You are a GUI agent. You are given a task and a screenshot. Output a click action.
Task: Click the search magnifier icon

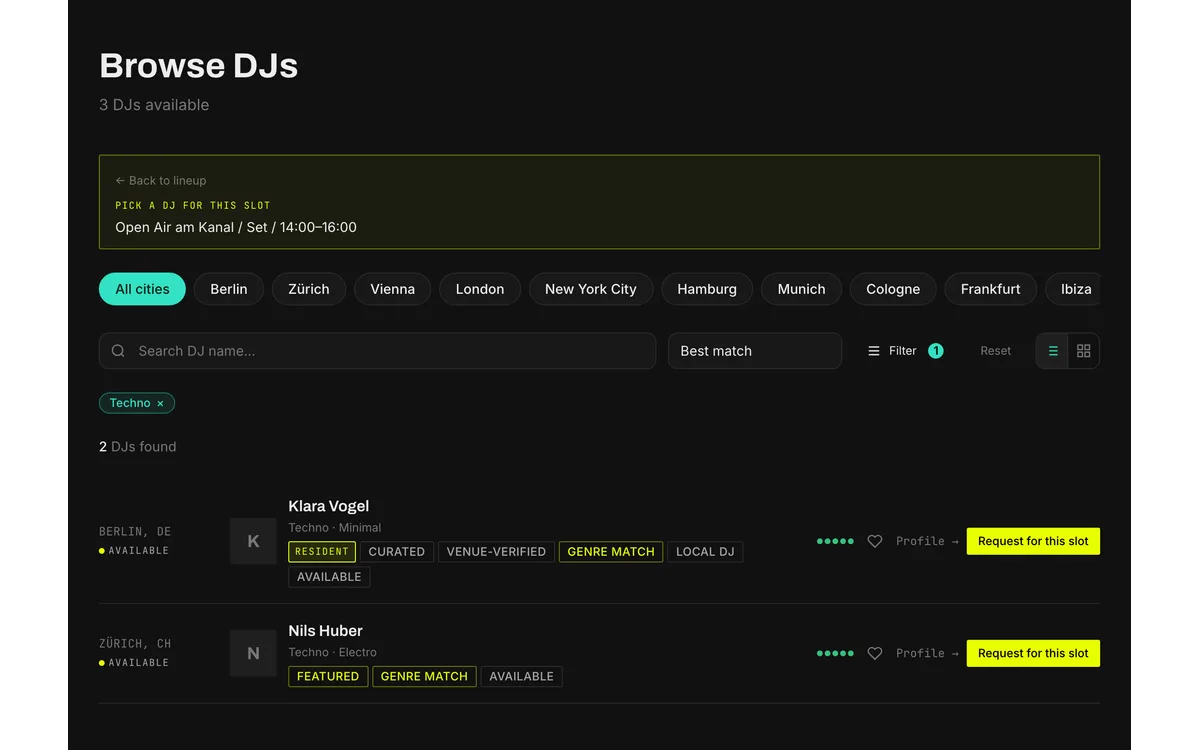point(118,351)
